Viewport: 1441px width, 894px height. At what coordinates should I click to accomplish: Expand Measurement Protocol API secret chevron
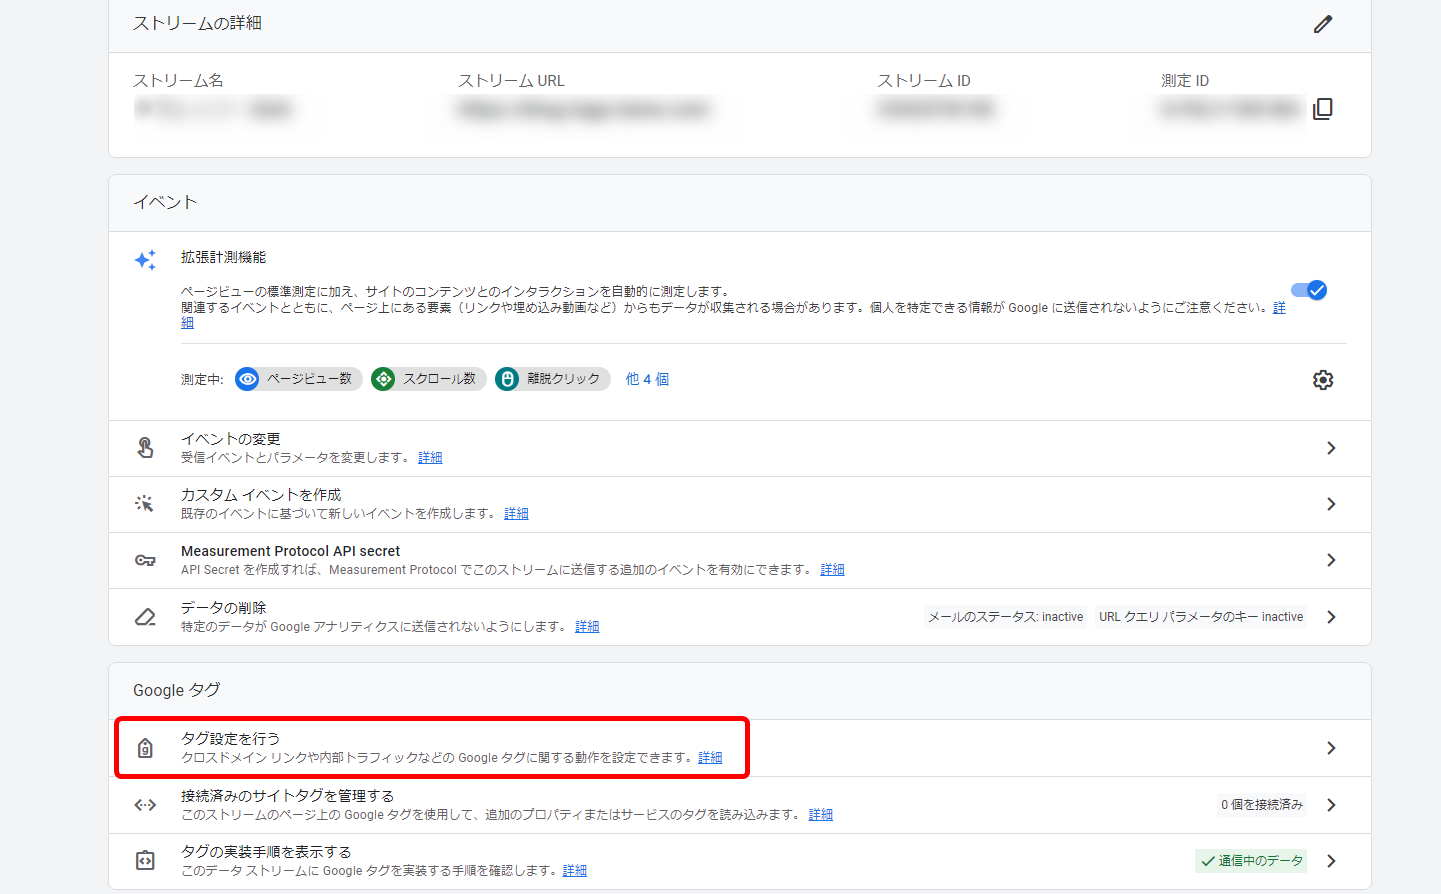[1331, 560]
